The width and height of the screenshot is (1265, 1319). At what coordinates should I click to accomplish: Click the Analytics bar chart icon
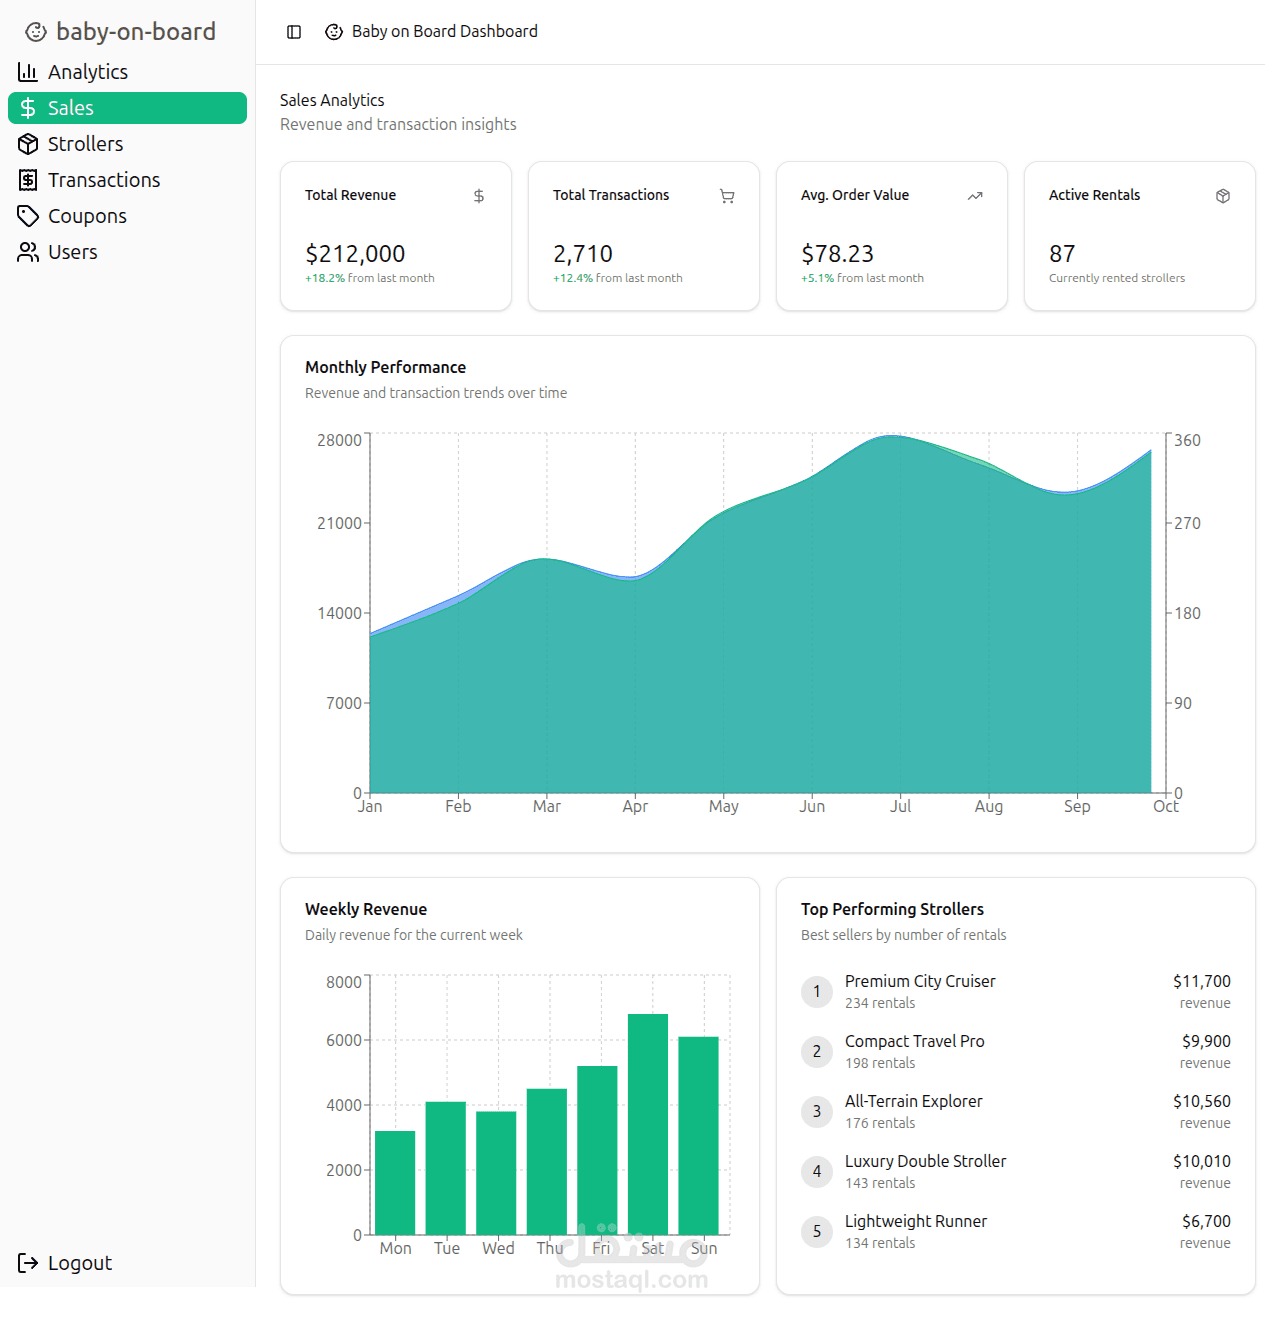(x=28, y=72)
